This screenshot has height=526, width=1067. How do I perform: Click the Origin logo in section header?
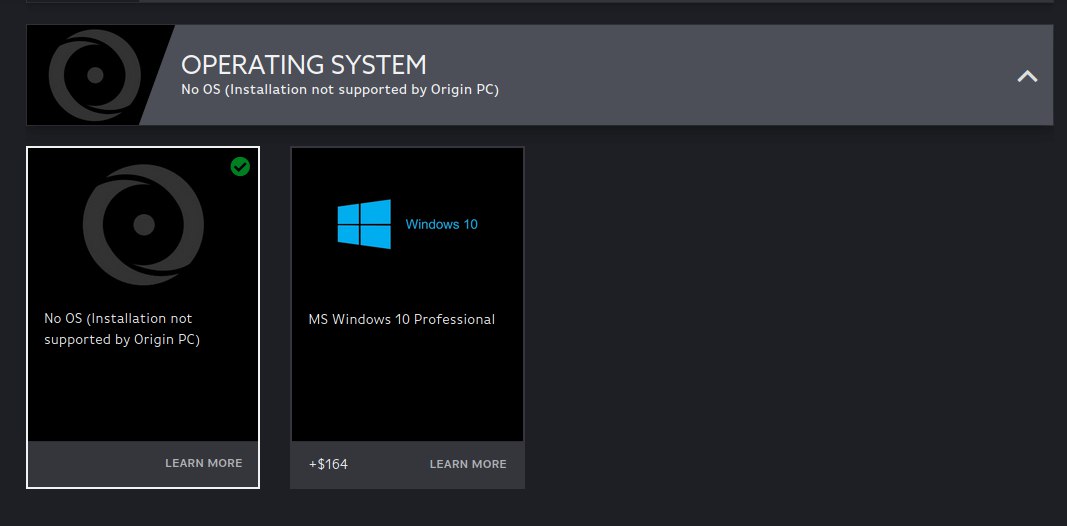95,75
